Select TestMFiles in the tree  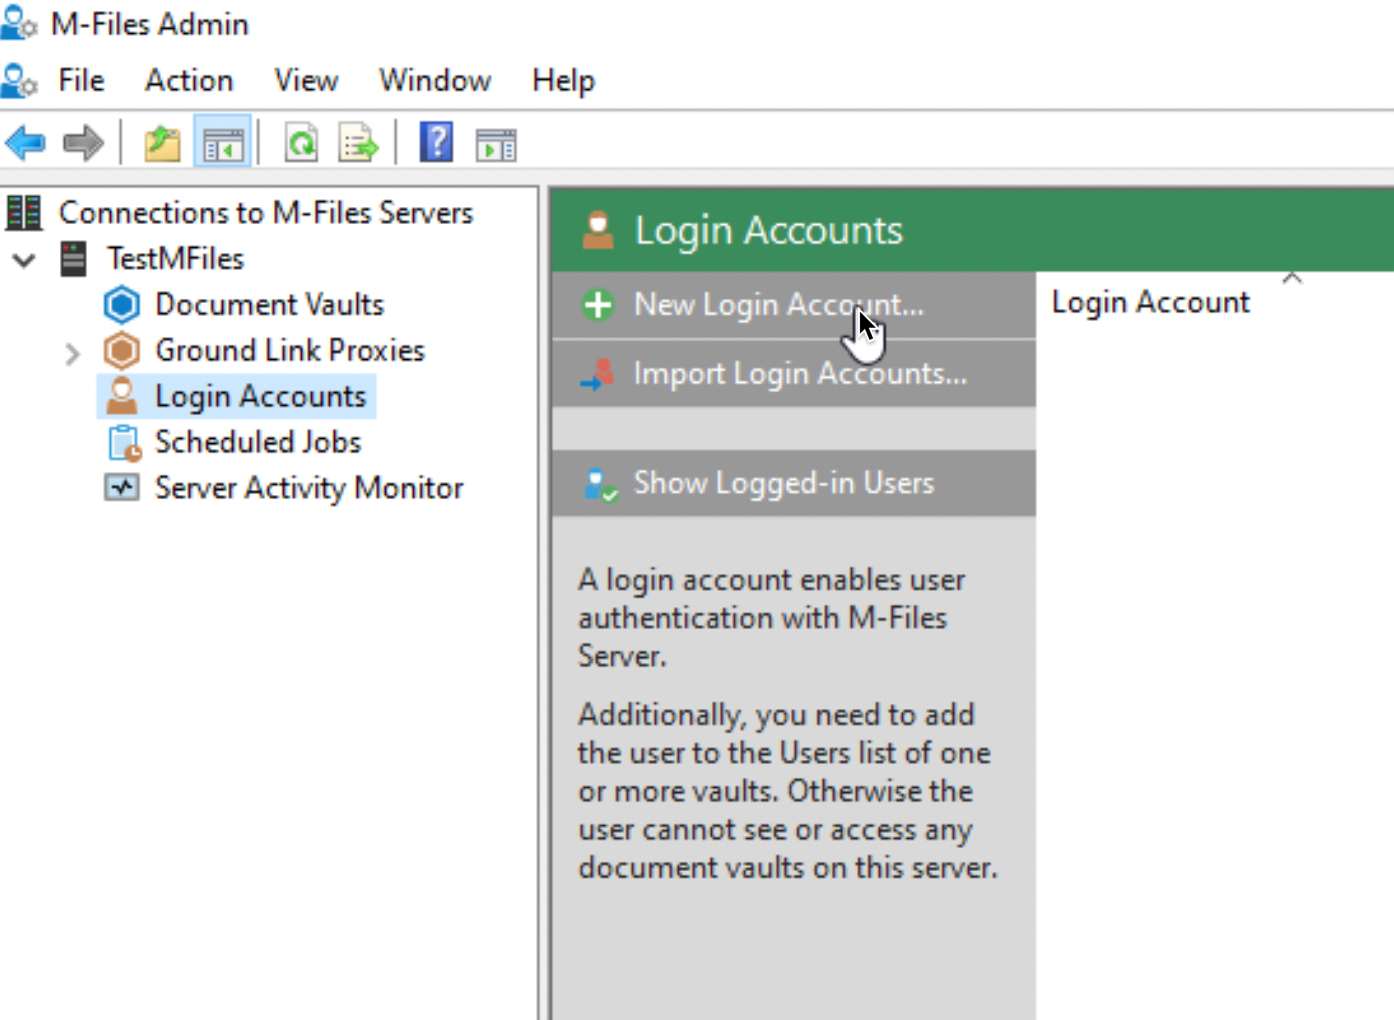(x=176, y=258)
